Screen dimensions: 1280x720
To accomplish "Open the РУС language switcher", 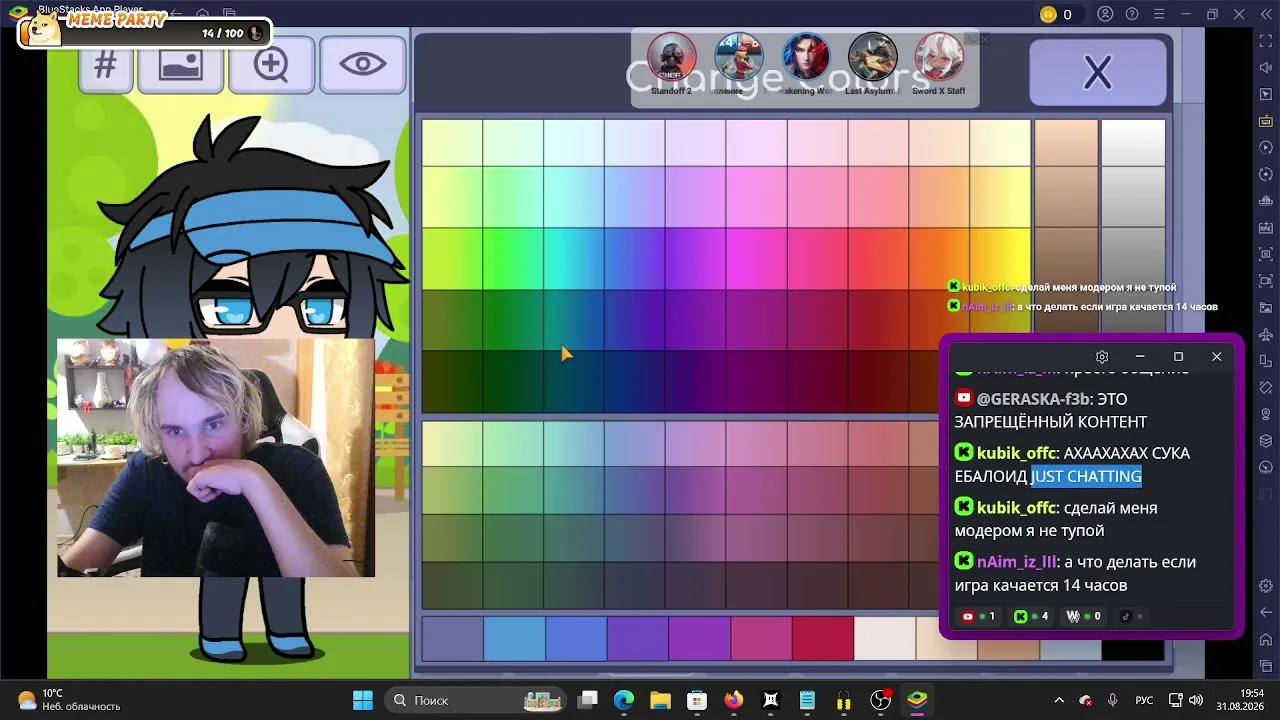I will [x=1144, y=700].
